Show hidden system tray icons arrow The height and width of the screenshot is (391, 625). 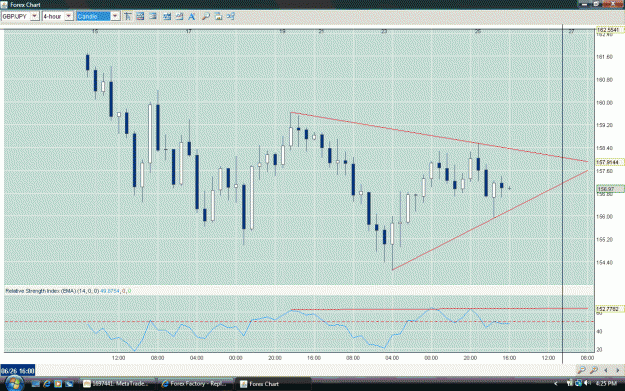point(556,384)
